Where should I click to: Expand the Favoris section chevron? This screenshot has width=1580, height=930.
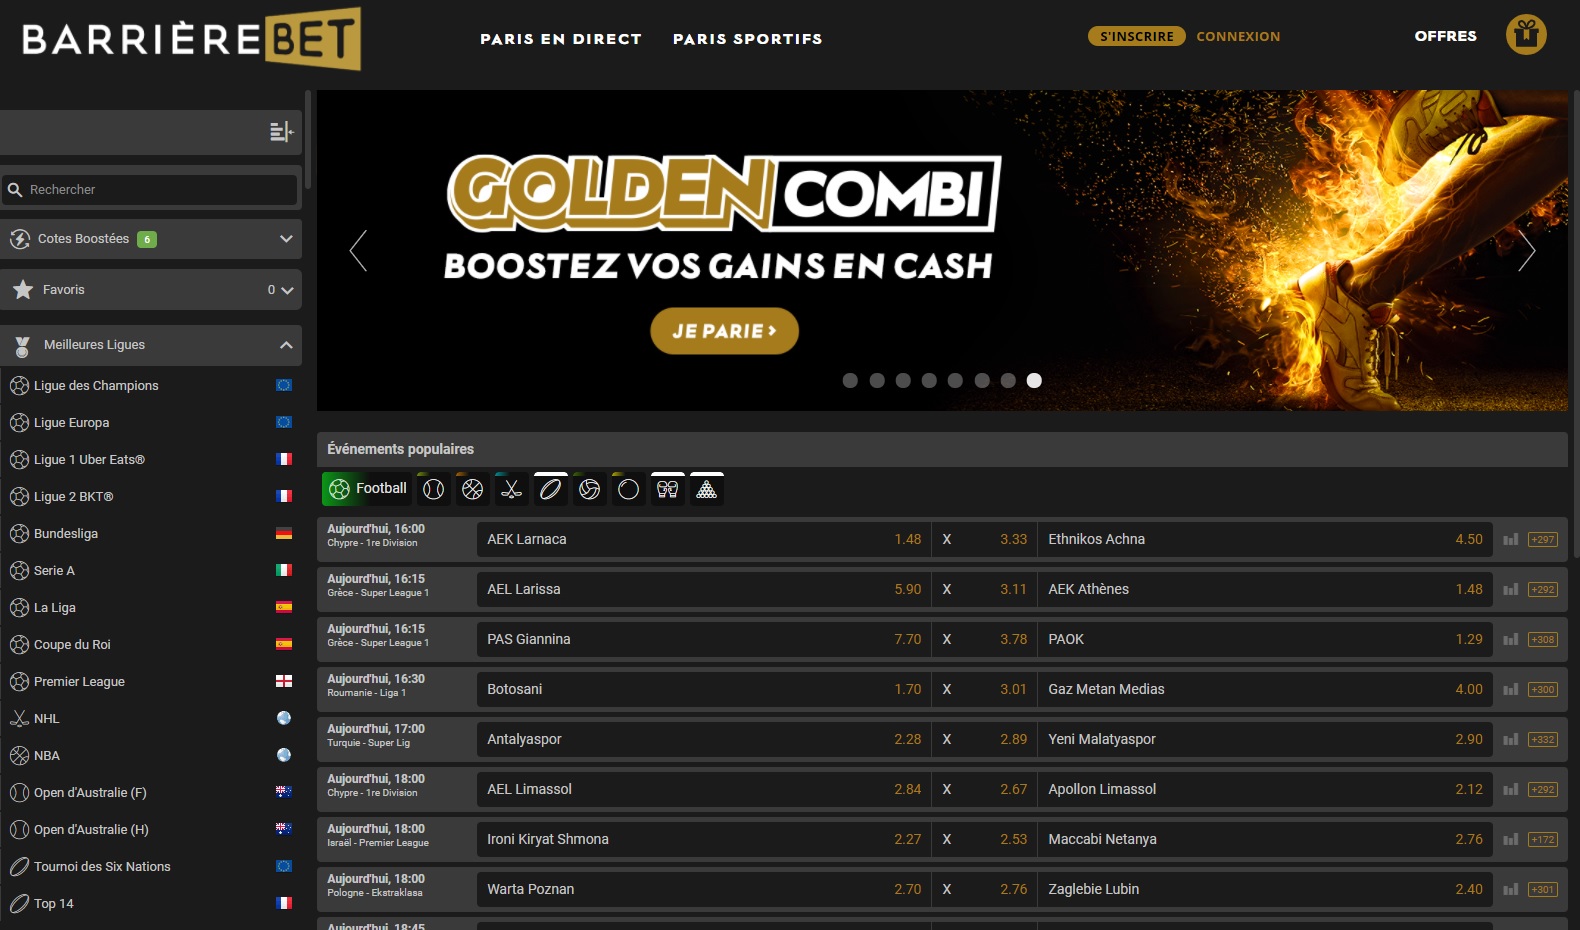pyautogui.click(x=287, y=290)
